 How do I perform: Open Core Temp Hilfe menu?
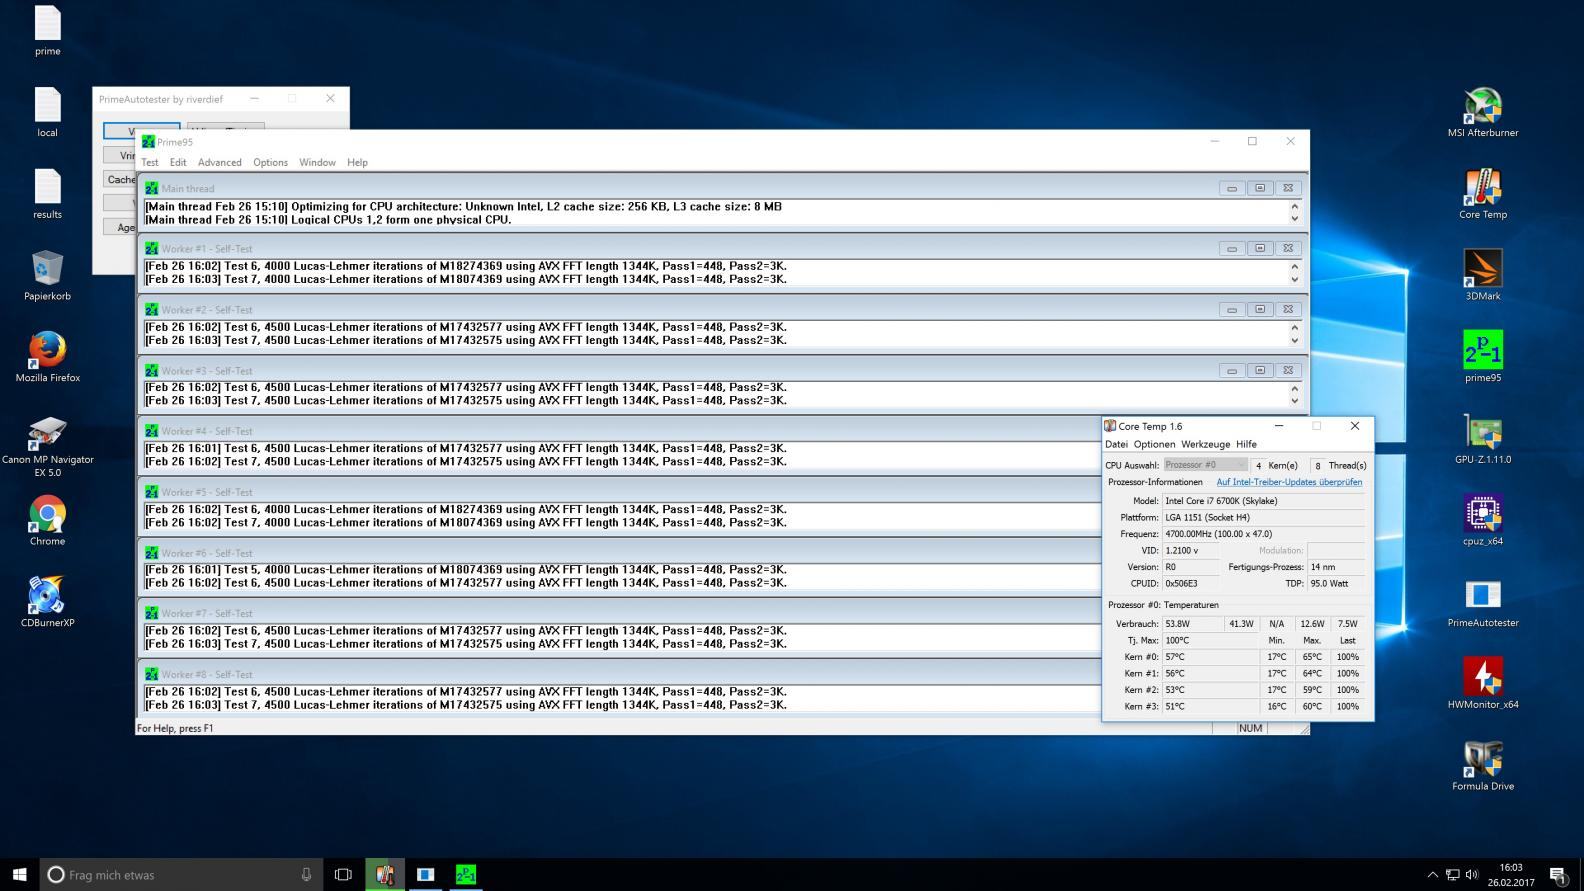[1246, 444]
